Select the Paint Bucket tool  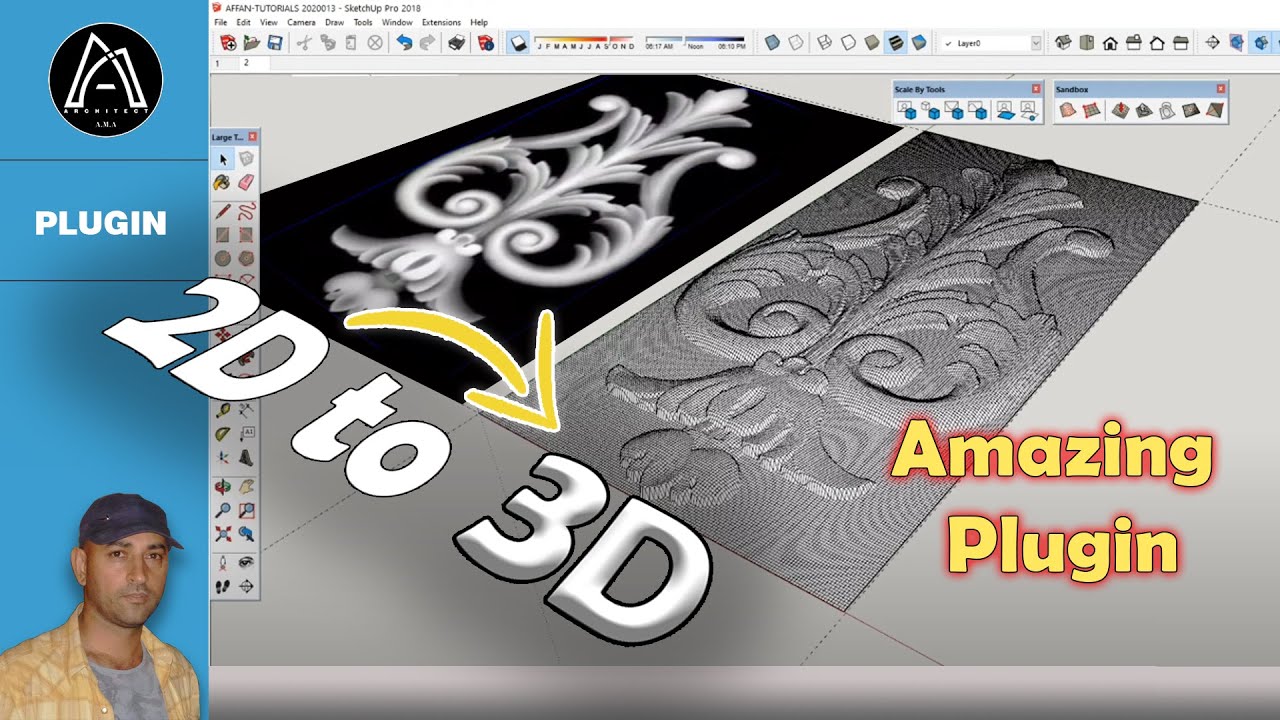[x=223, y=182]
